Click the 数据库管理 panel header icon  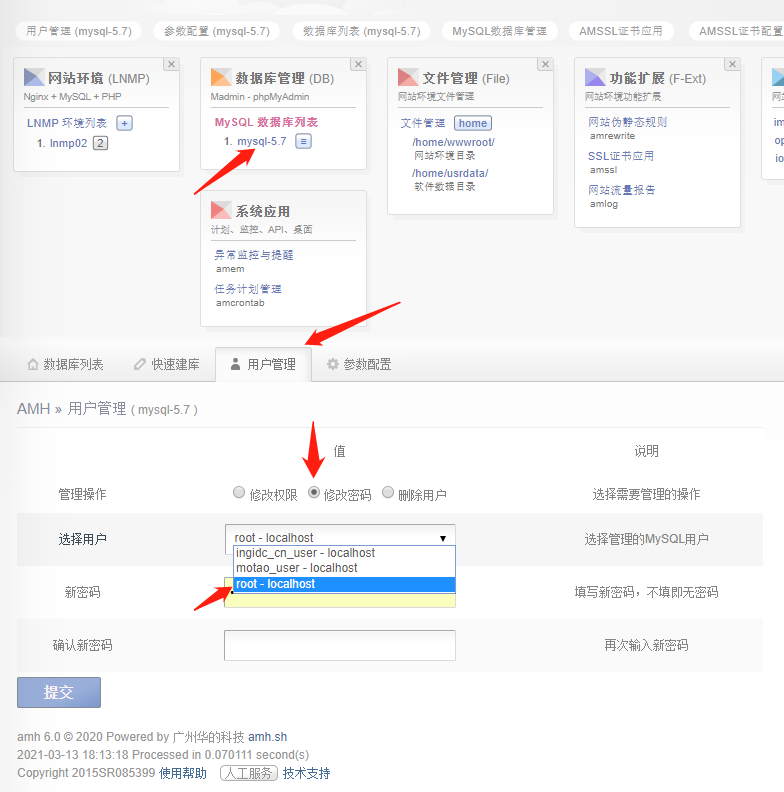pos(221,77)
